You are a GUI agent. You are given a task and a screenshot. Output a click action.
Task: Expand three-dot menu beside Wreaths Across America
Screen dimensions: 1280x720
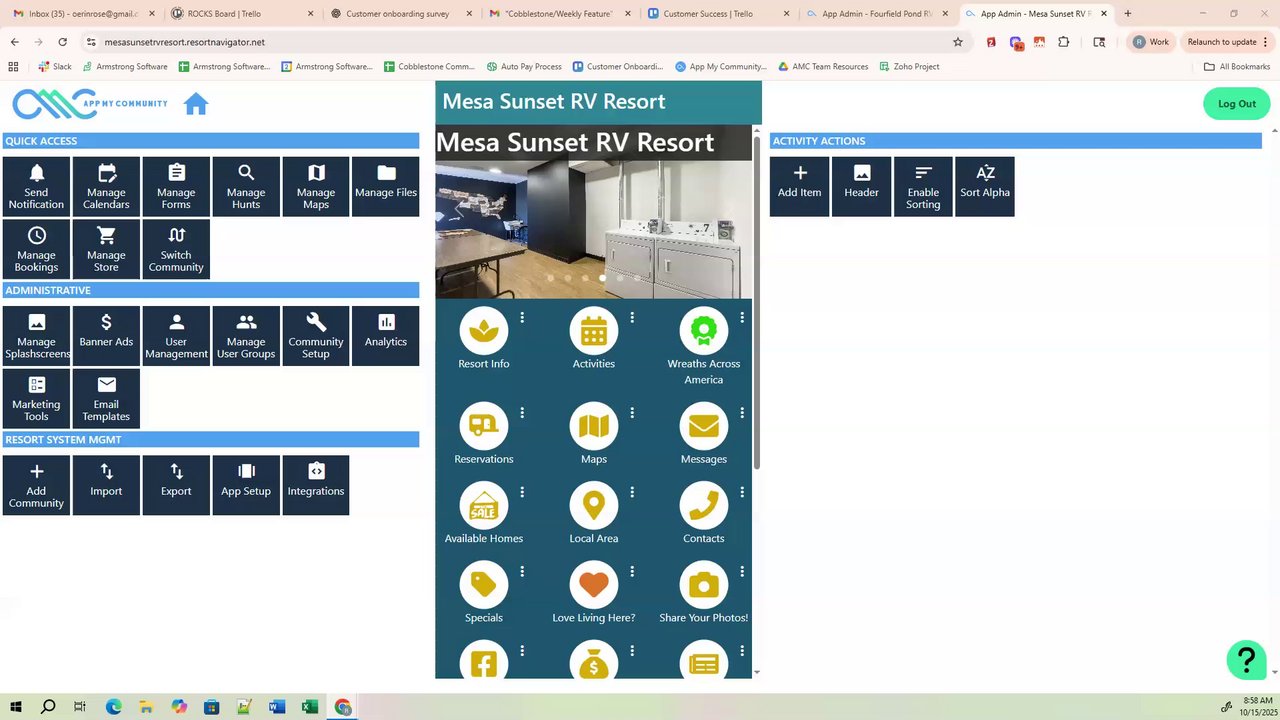[x=742, y=318]
